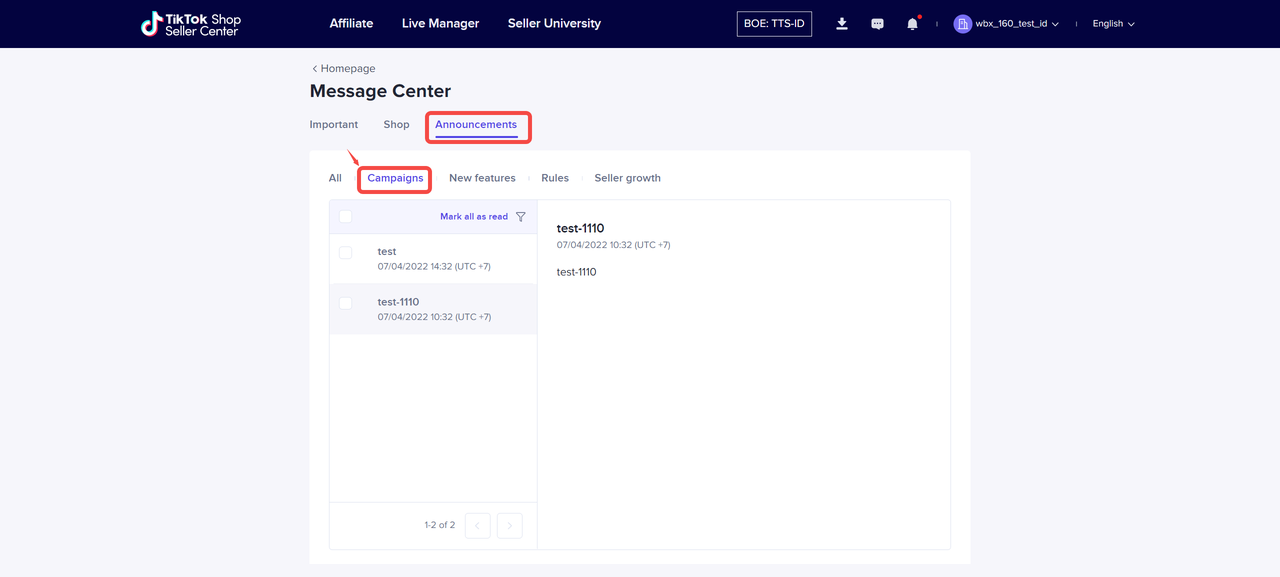Toggle the select-all messages checkbox
Image resolution: width=1280 pixels, height=577 pixels.
point(345,217)
